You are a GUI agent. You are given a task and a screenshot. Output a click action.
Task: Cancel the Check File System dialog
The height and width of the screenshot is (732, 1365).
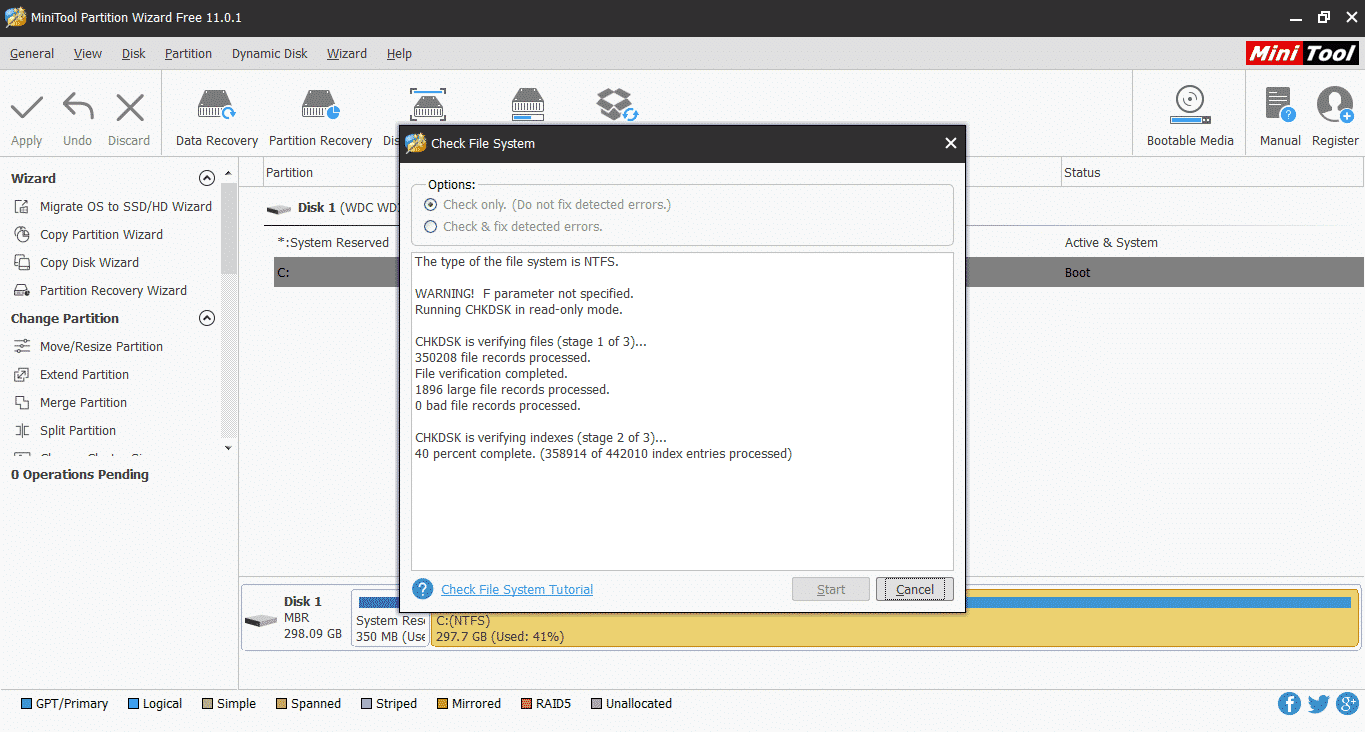(913, 589)
